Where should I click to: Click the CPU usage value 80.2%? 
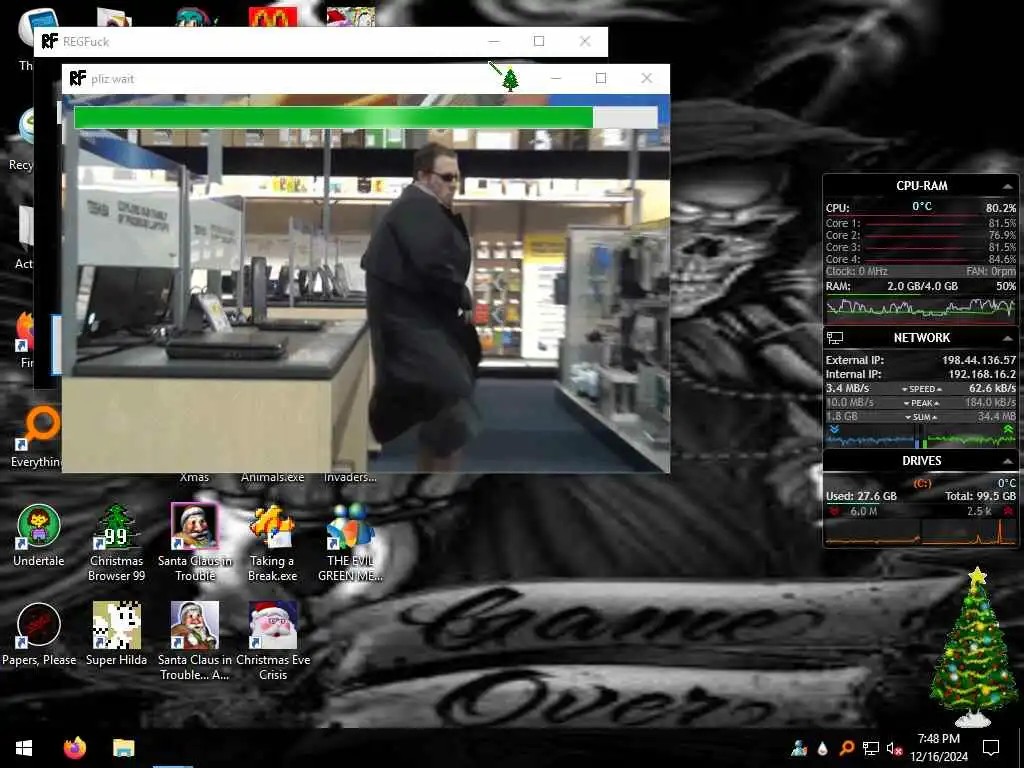pos(1000,208)
